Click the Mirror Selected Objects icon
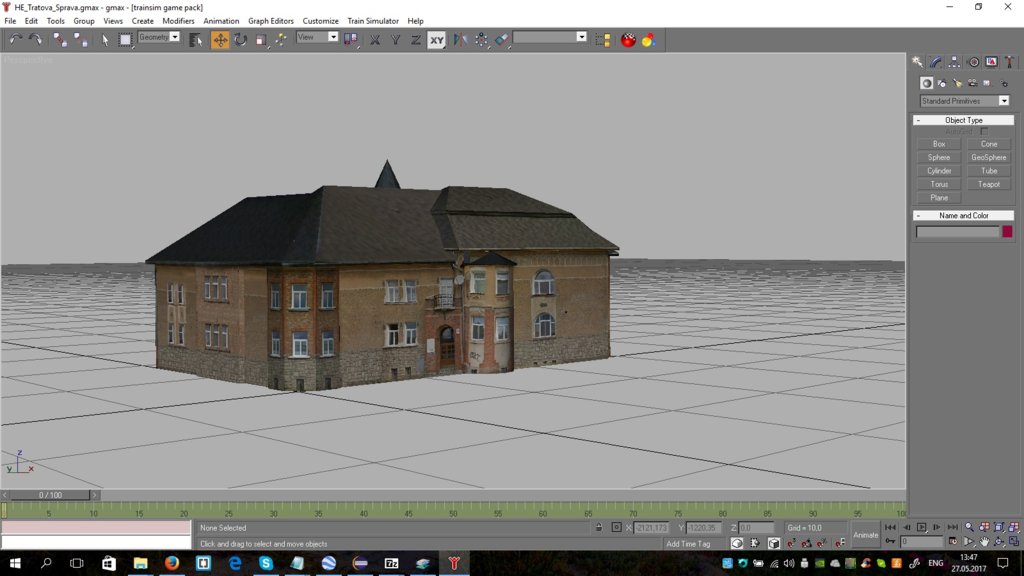Viewport: 1024px width, 576px height. click(460, 40)
